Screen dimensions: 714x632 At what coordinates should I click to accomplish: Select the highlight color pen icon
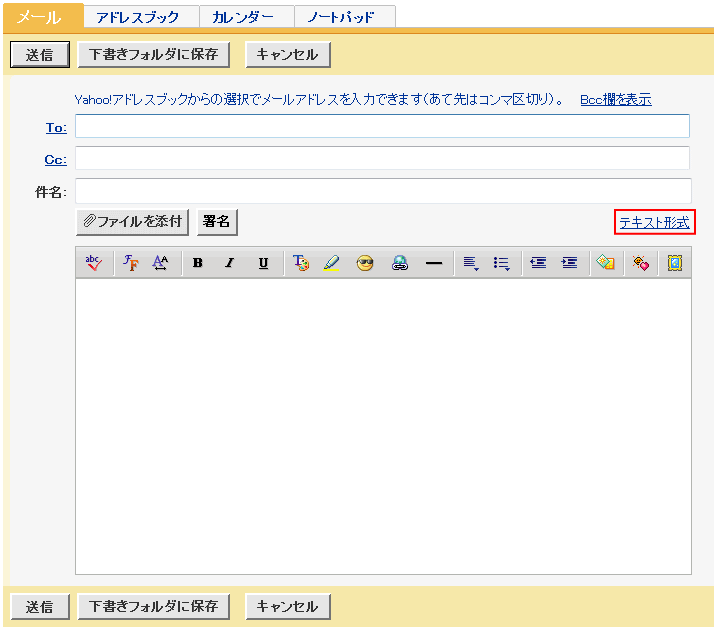(331, 263)
